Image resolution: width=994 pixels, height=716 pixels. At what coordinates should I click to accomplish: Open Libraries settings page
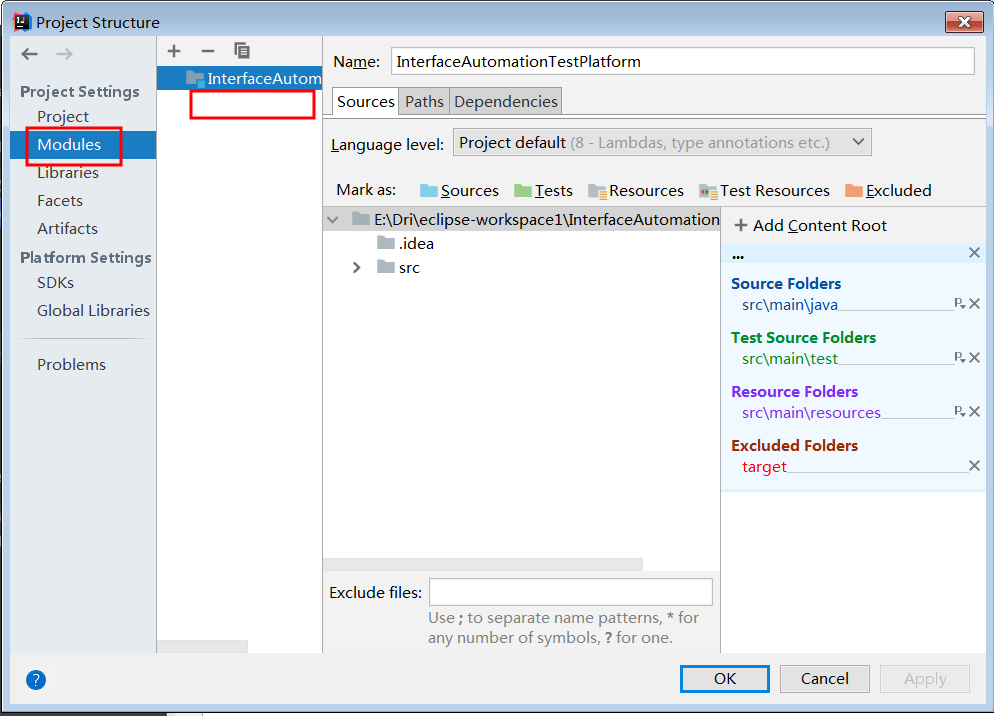coord(68,172)
